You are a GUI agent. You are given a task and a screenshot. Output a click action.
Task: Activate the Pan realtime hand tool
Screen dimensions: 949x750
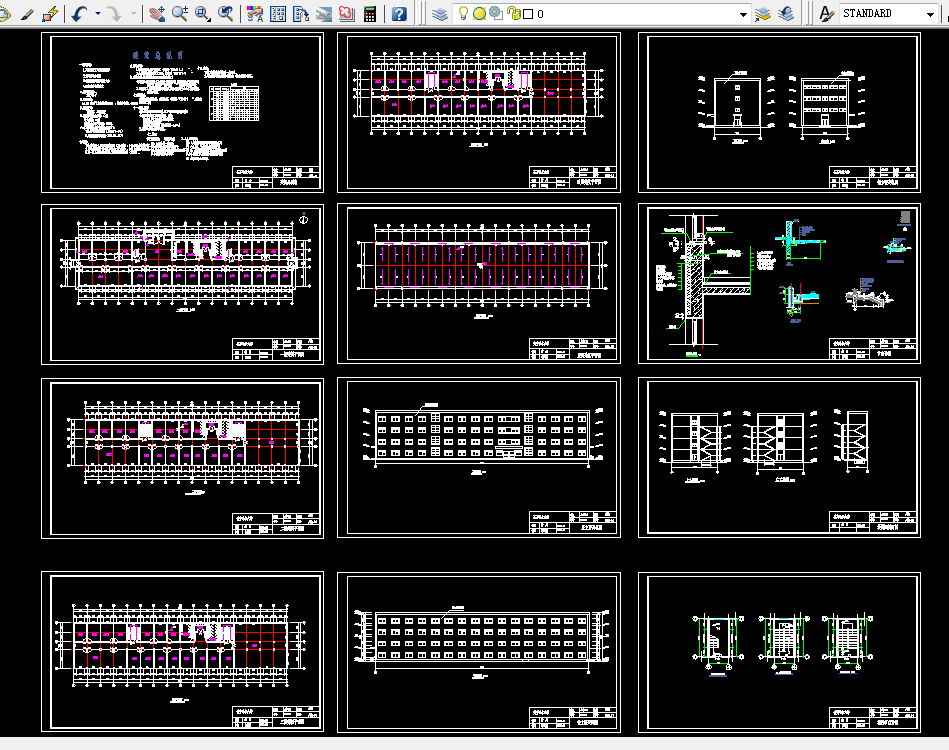pos(157,13)
